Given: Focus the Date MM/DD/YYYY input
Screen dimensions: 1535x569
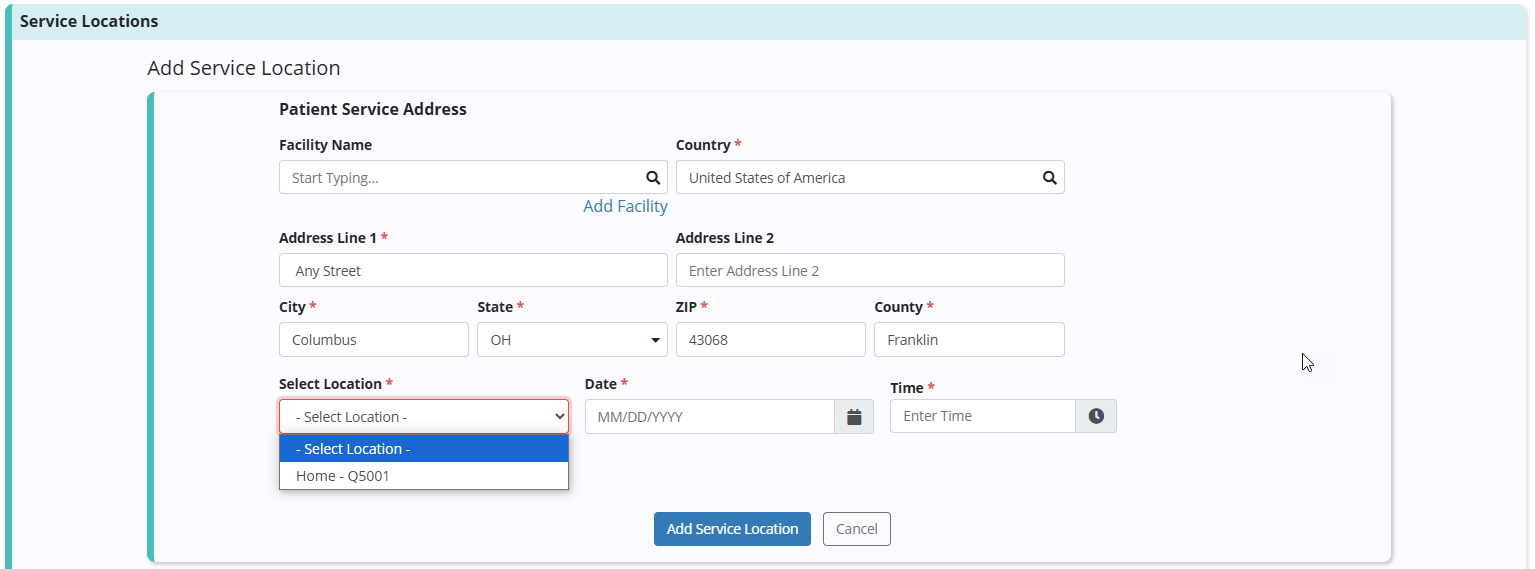Looking at the screenshot, I should [x=709, y=417].
